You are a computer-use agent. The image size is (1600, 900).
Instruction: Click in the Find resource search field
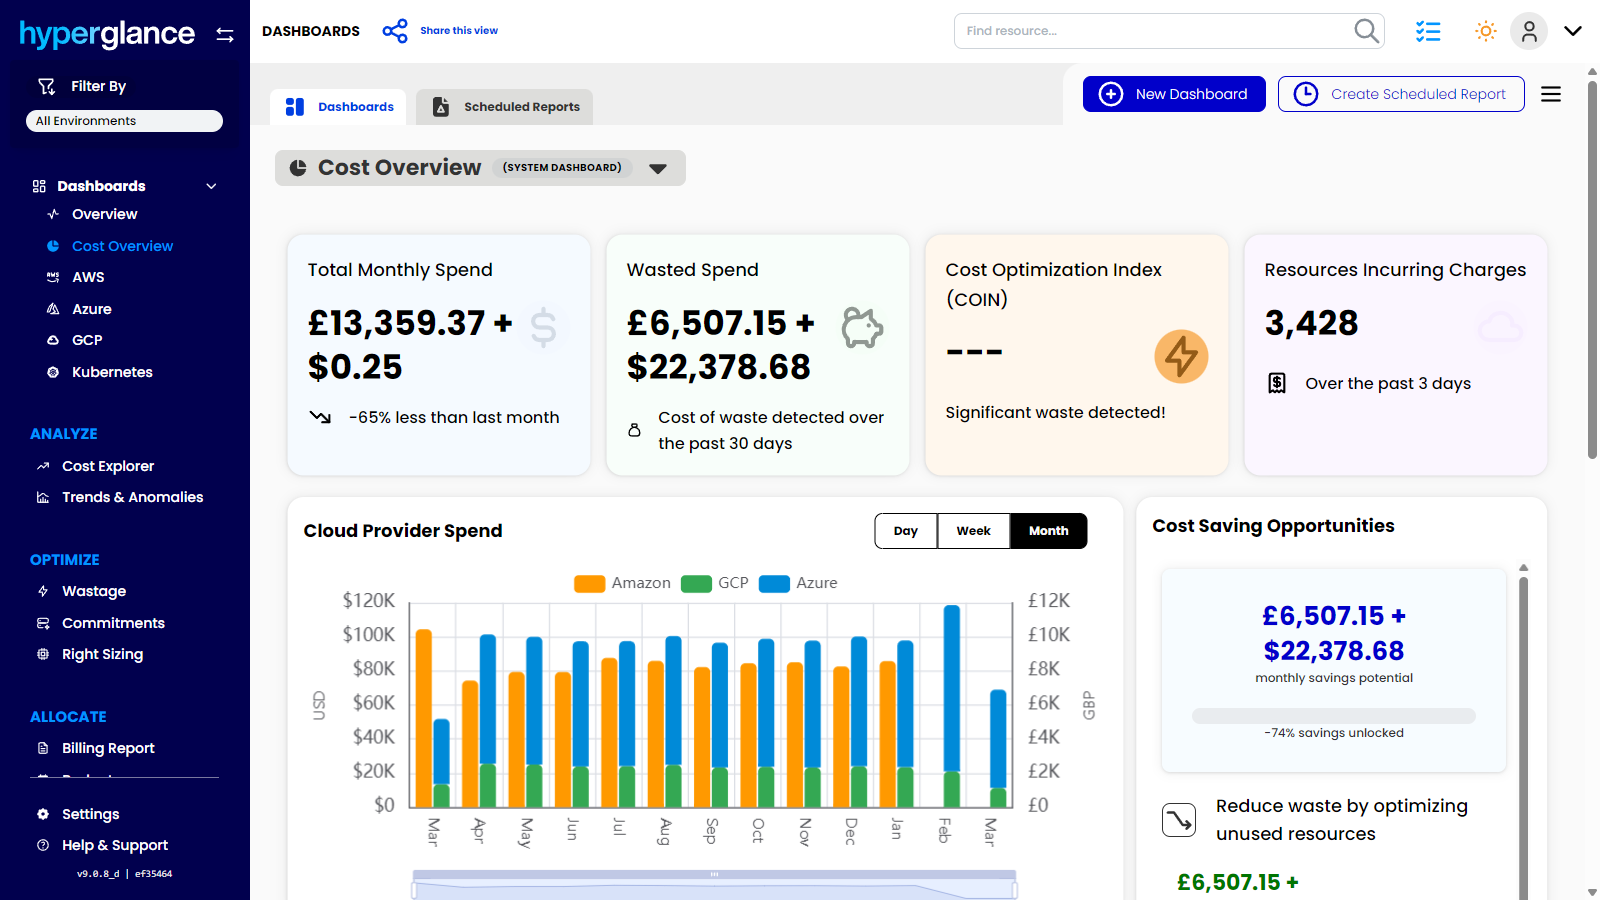point(1150,31)
